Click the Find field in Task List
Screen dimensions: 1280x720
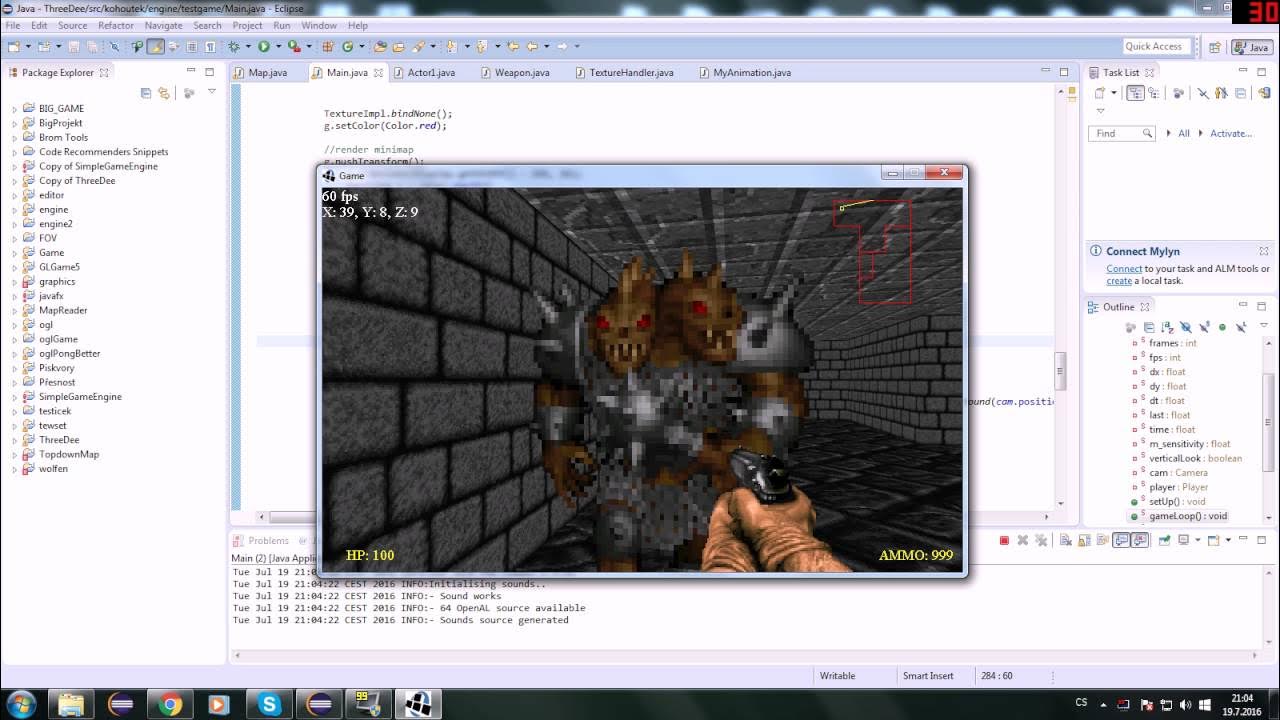tap(1122, 133)
